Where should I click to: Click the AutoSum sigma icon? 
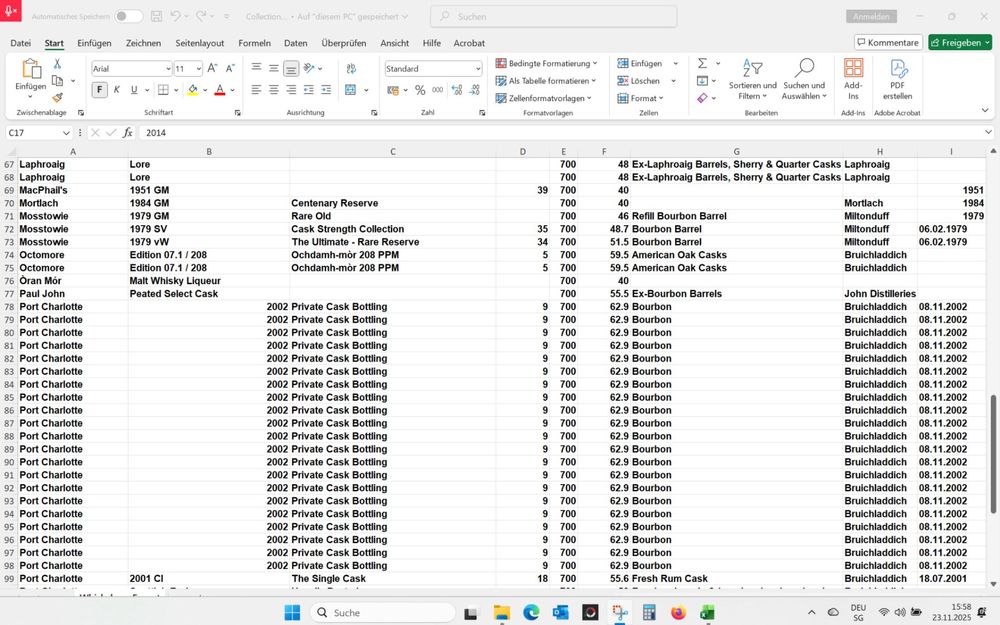[702, 63]
